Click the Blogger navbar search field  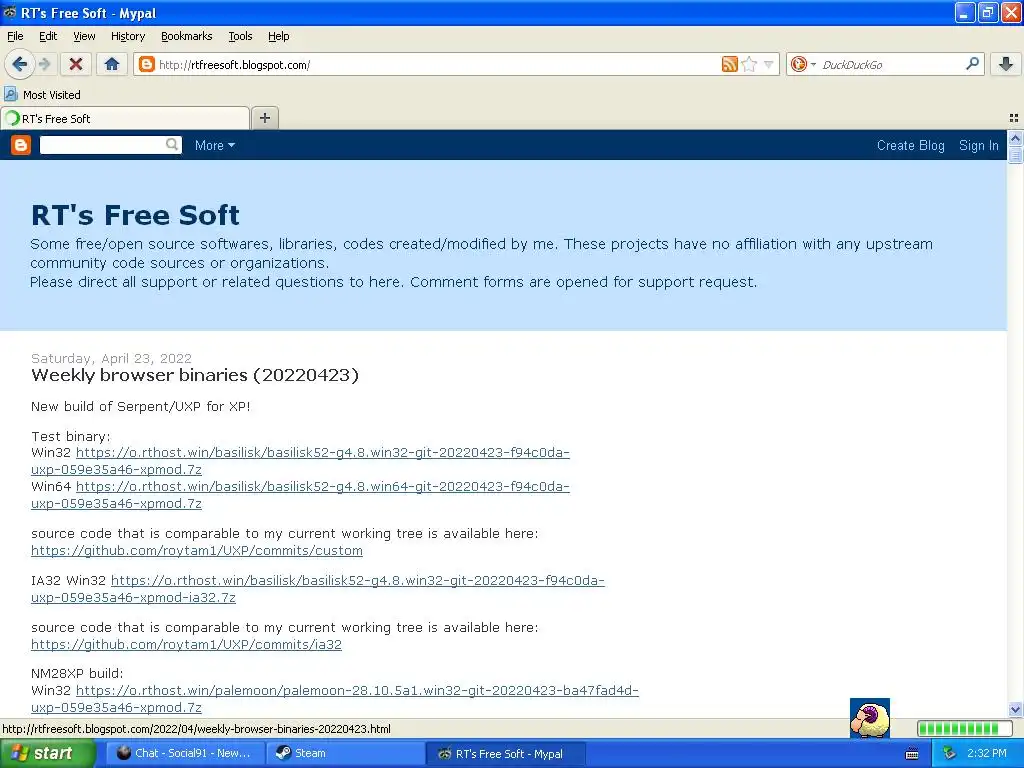[103, 145]
